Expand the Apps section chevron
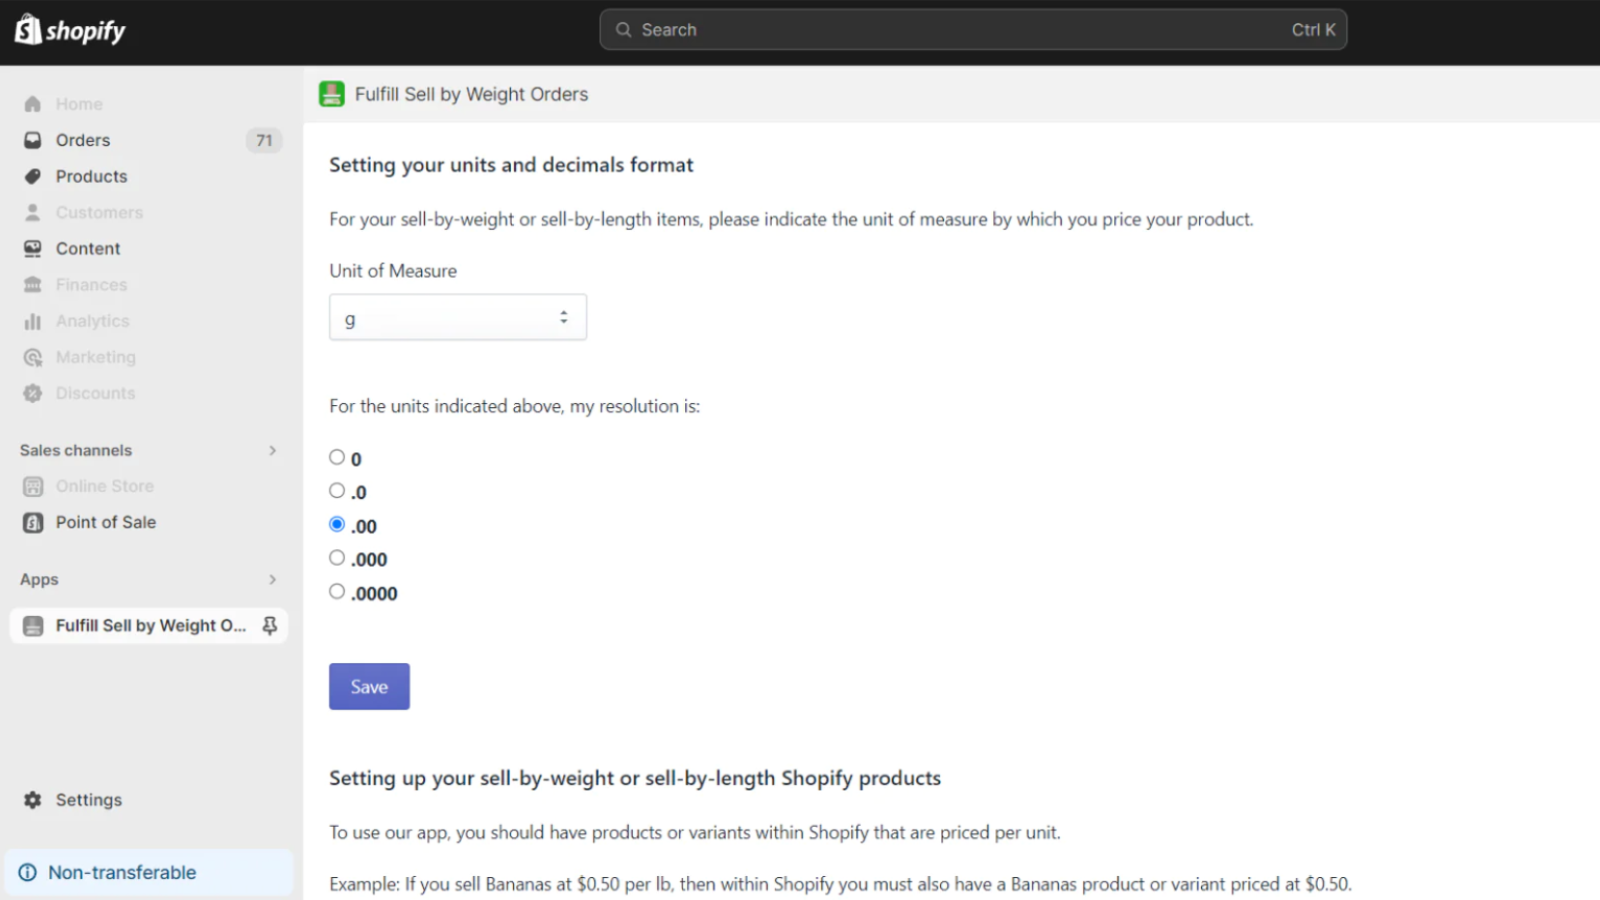 [272, 579]
